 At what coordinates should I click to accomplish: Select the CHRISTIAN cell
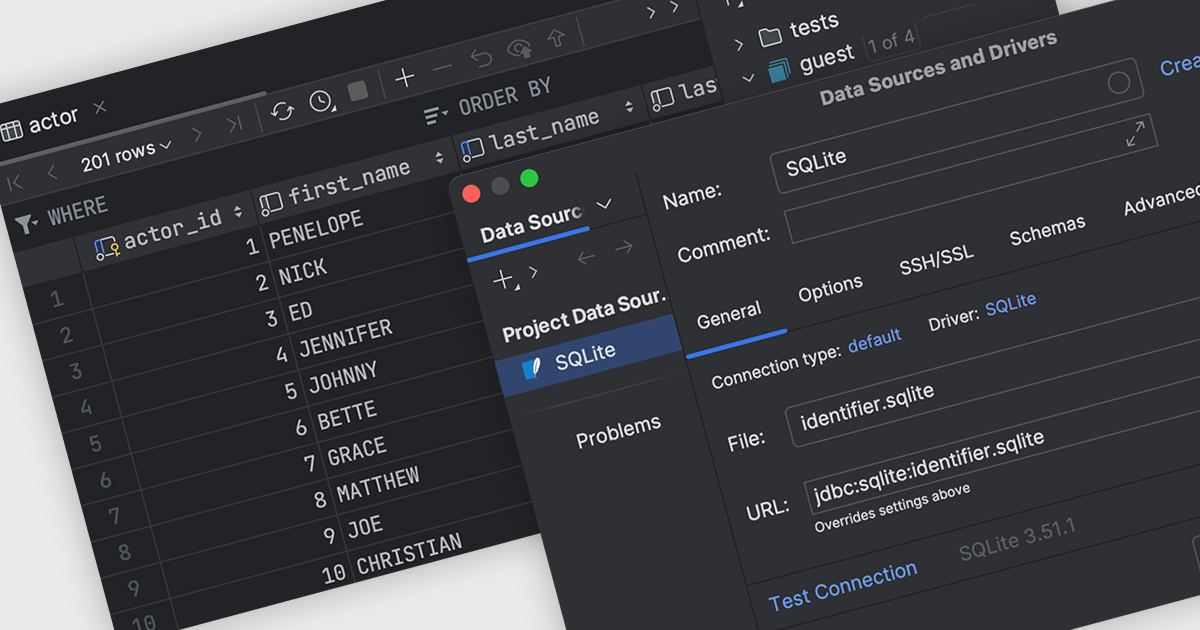pyautogui.click(x=409, y=555)
